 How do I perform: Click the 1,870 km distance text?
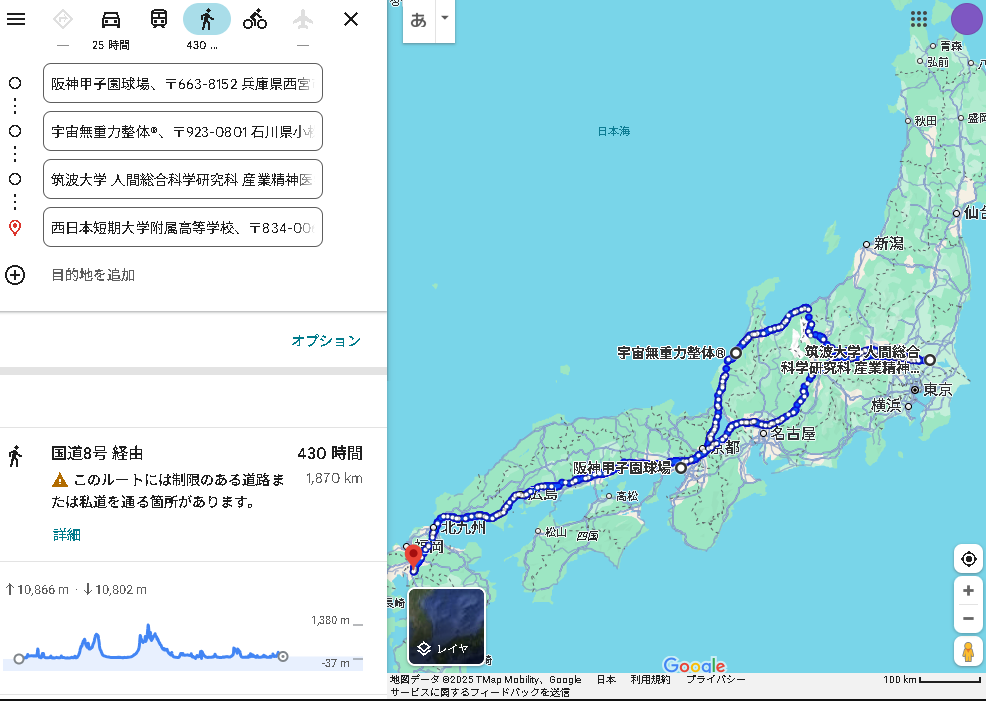pyautogui.click(x=334, y=478)
